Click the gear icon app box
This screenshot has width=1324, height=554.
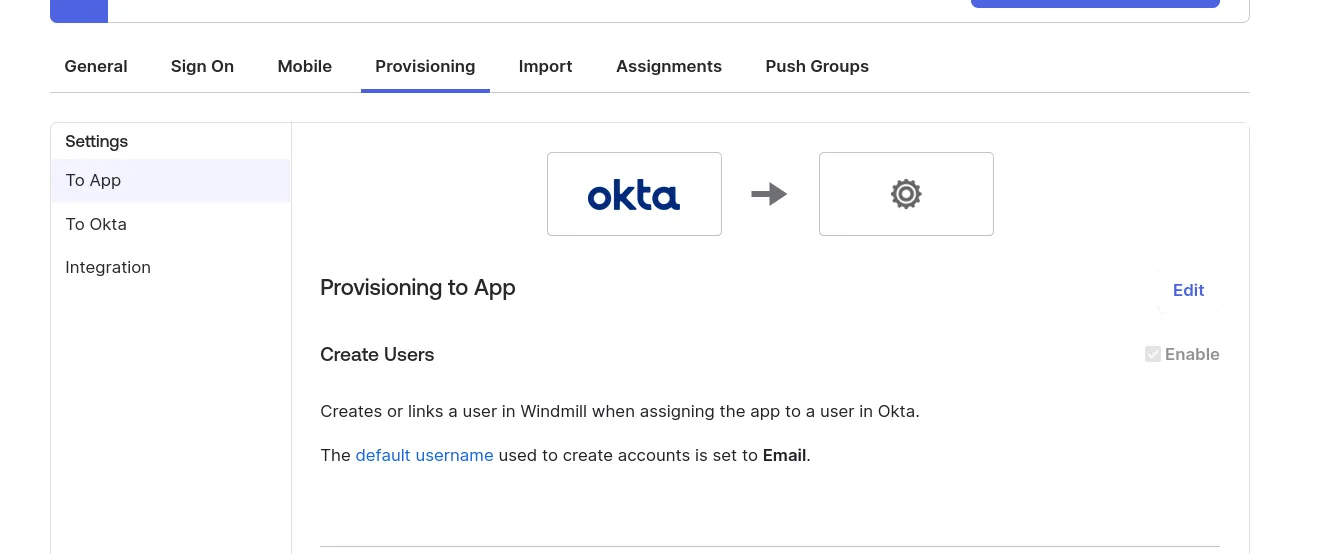pyautogui.click(x=905, y=194)
